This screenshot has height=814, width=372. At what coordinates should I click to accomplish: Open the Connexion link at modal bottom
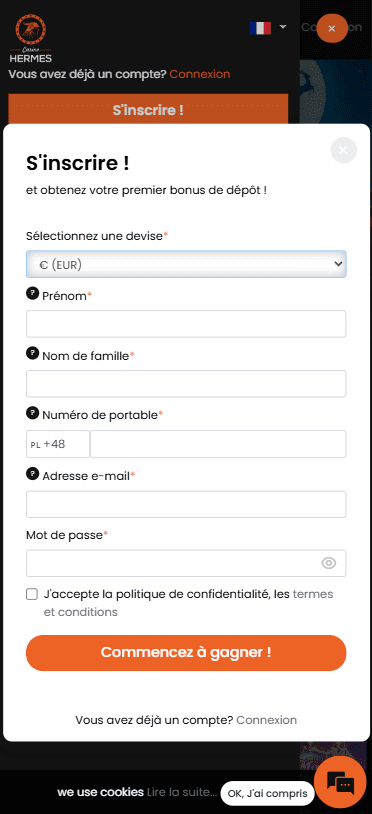(267, 720)
